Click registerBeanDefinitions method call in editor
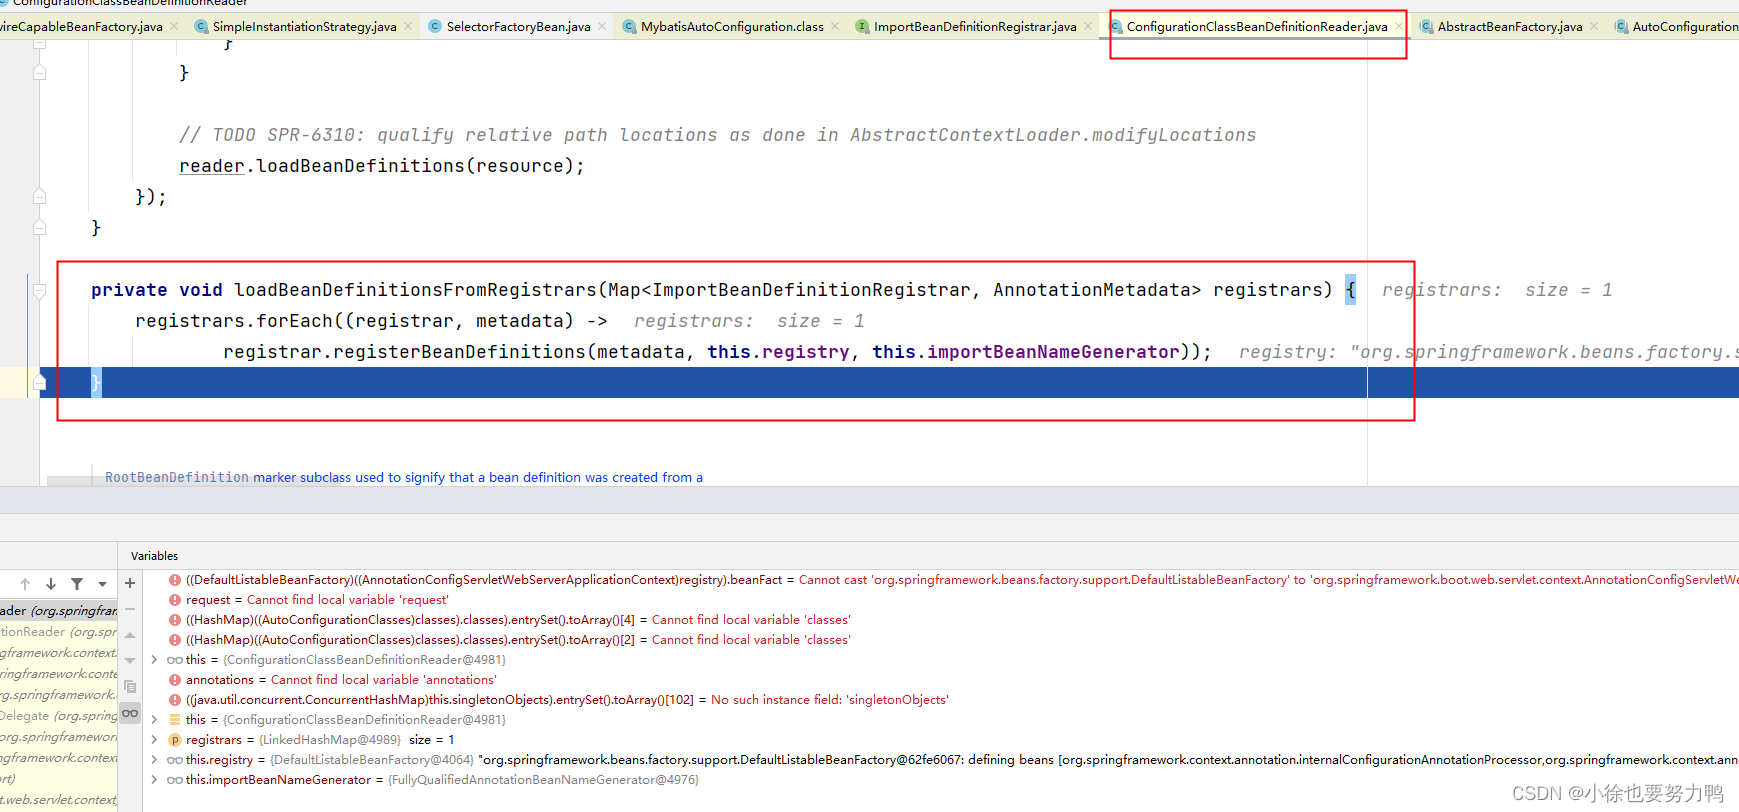 pyautogui.click(x=459, y=352)
